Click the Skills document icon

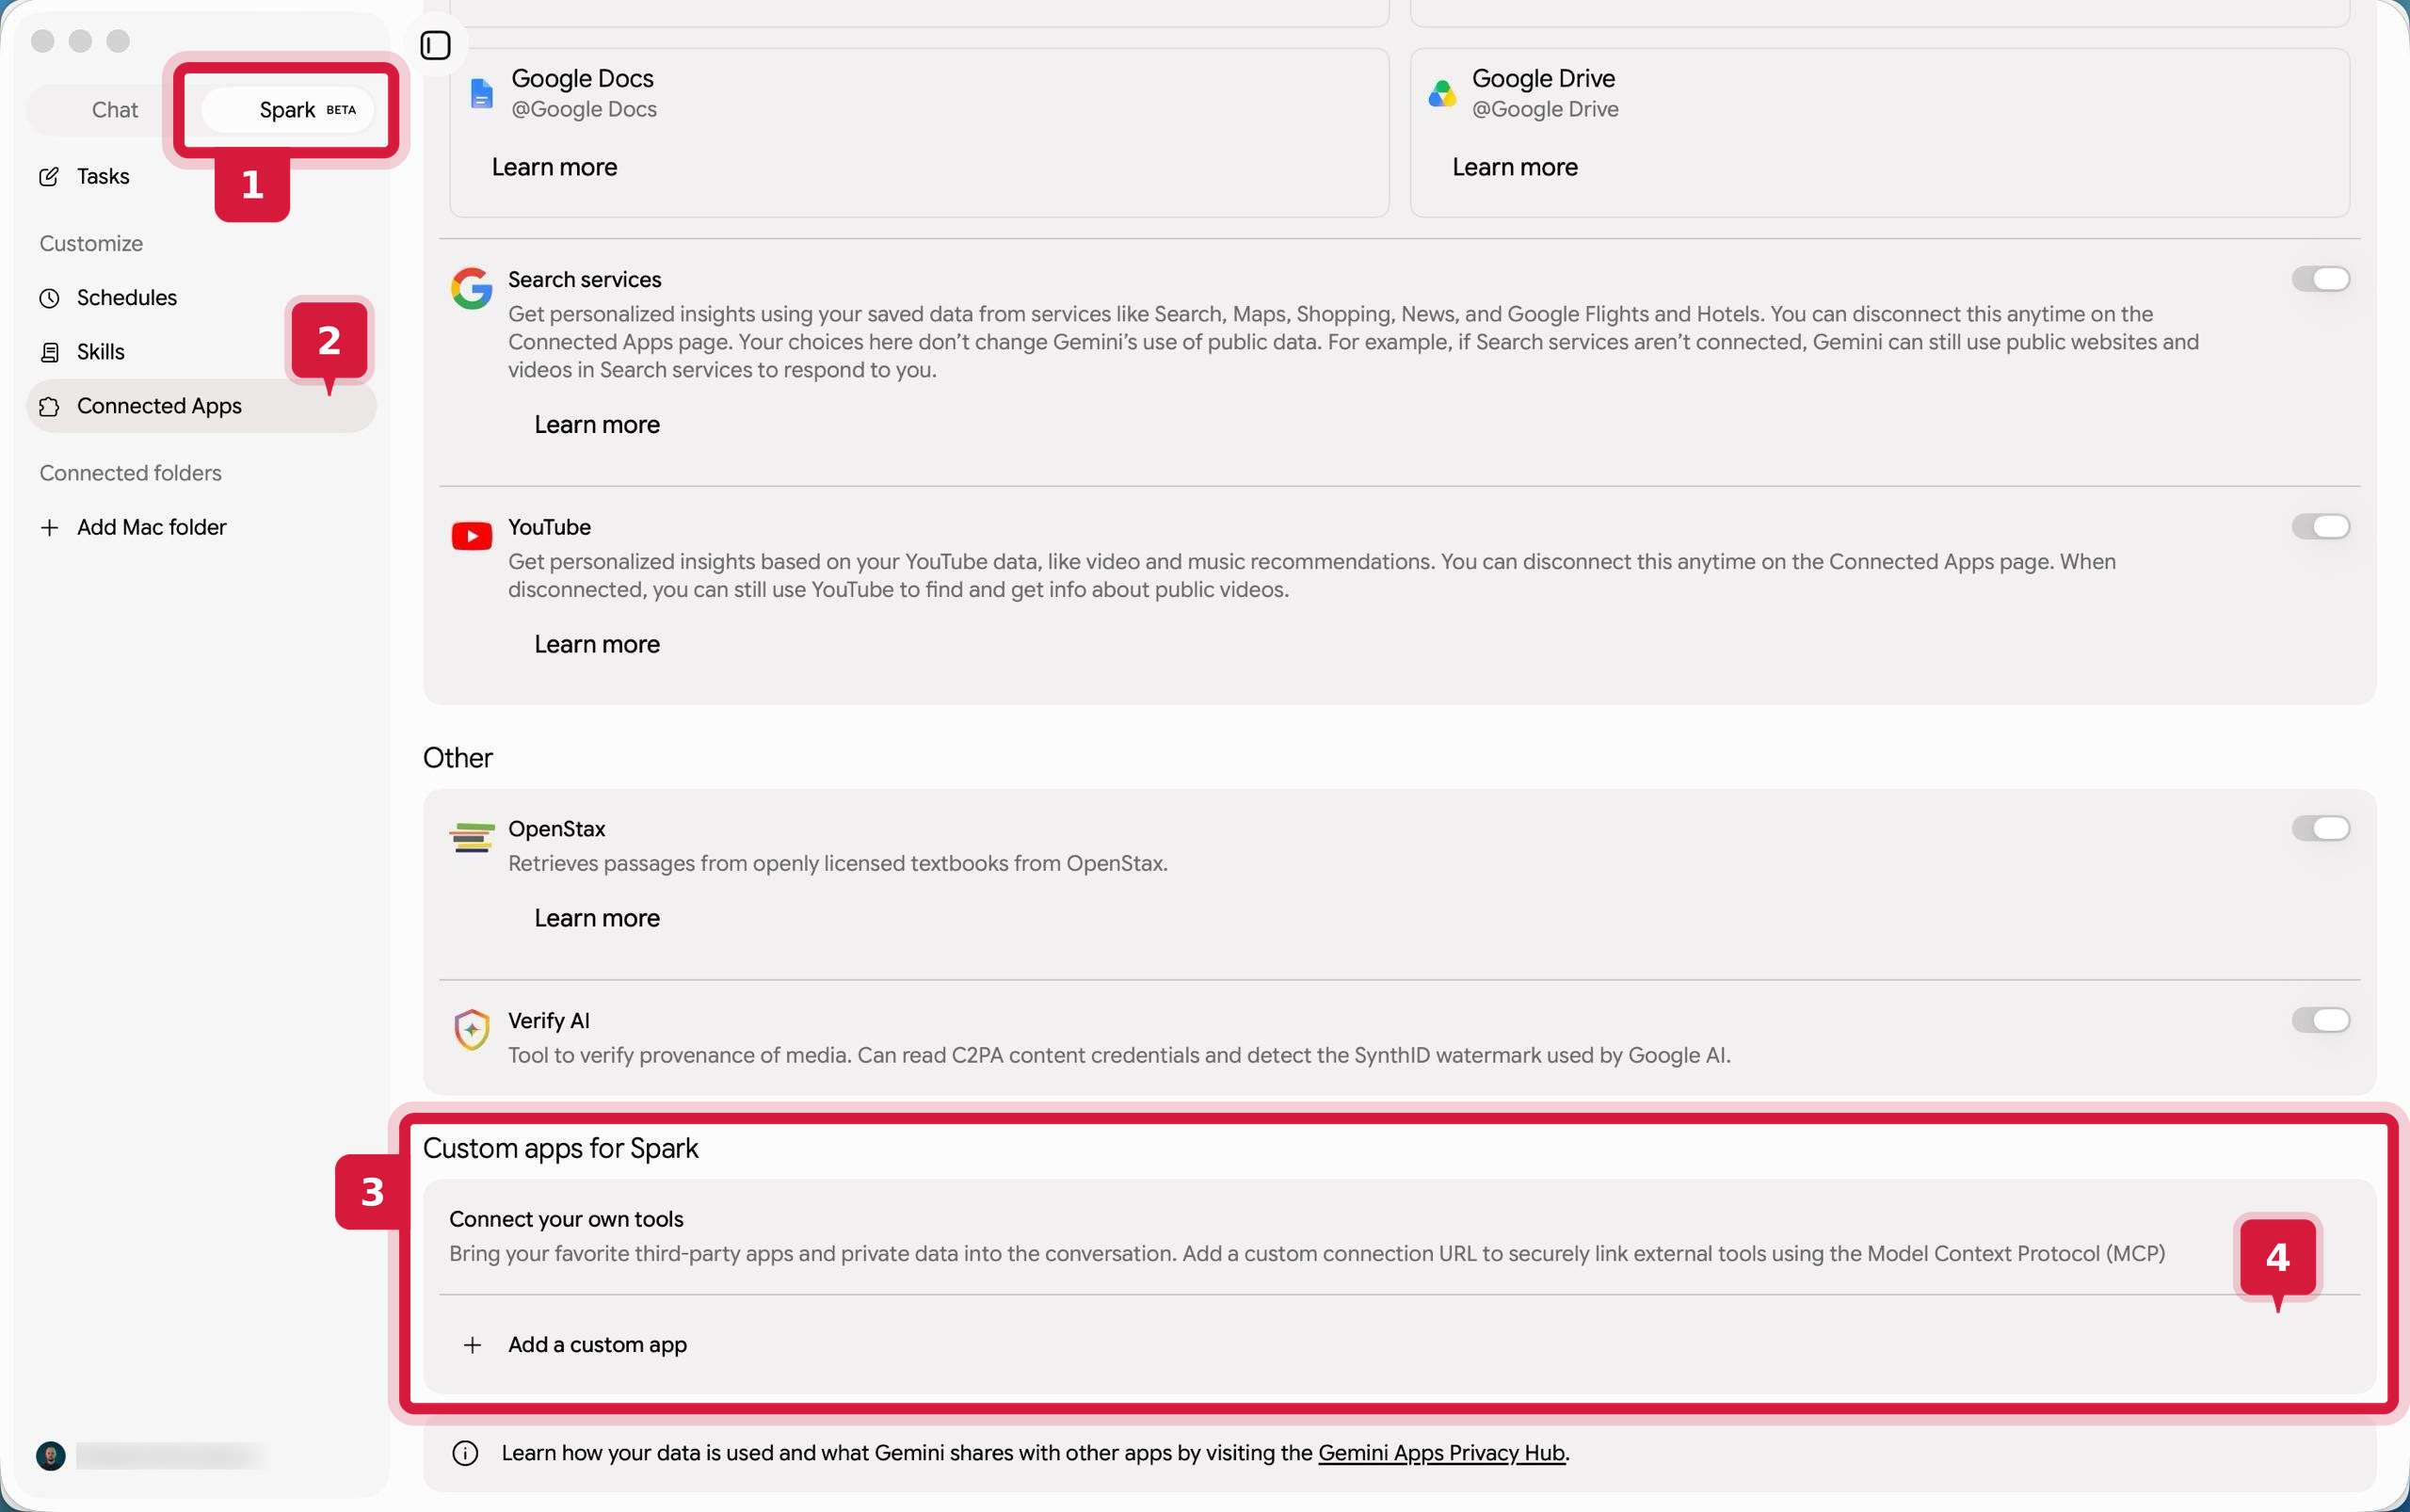[x=49, y=352]
